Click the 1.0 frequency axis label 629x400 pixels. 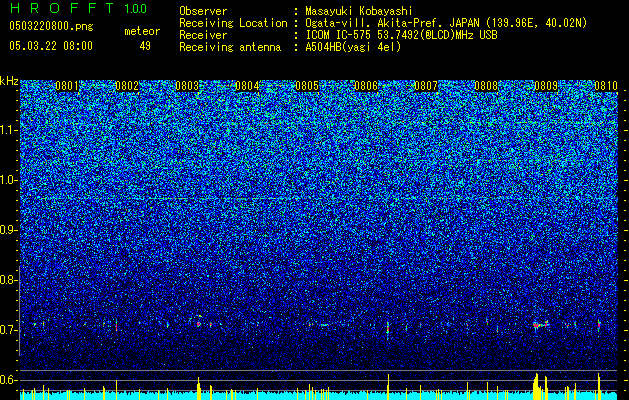pyautogui.click(x=8, y=180)
